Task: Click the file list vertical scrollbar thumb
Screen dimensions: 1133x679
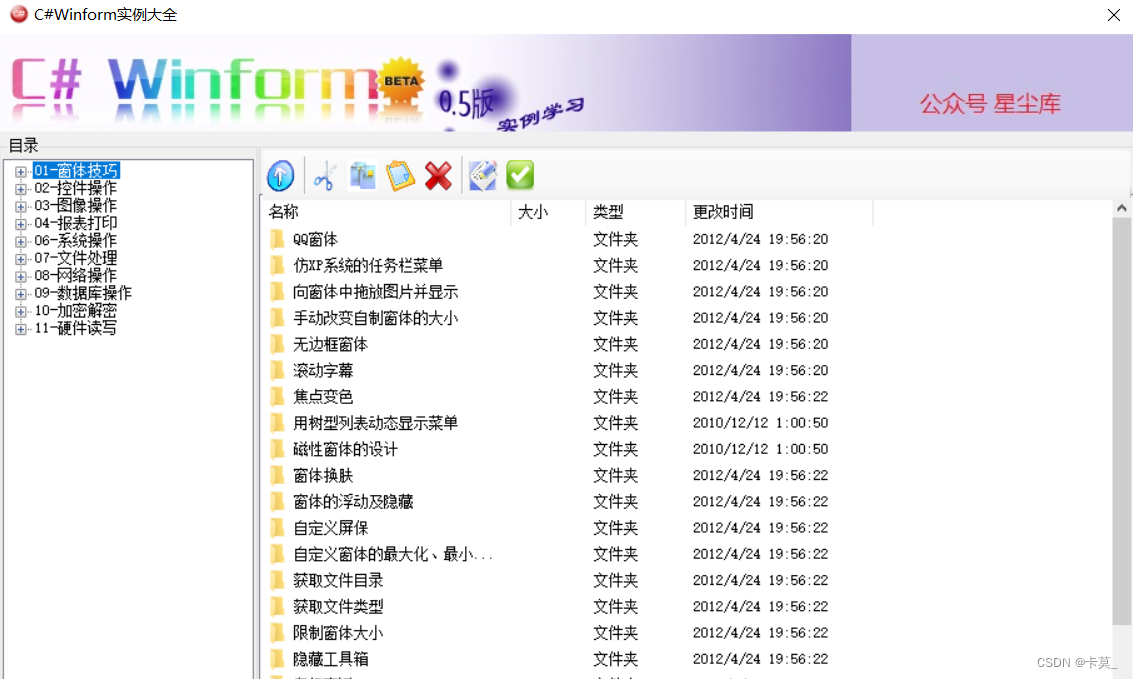Action: 1121,421
